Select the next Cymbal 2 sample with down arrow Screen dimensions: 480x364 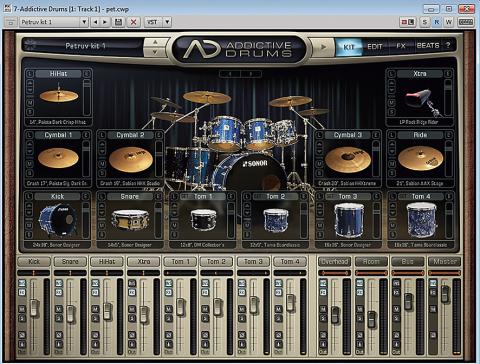point(102,152)
